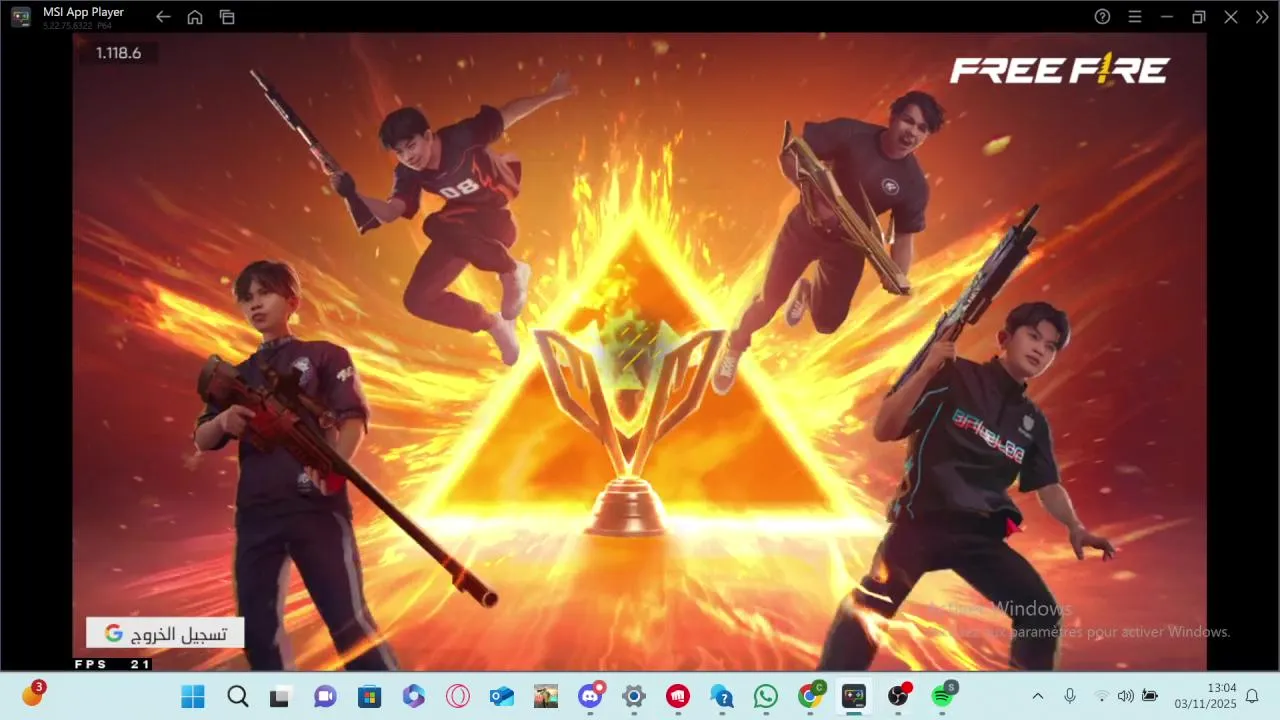Click the Google sign-out button

[165, 633]
